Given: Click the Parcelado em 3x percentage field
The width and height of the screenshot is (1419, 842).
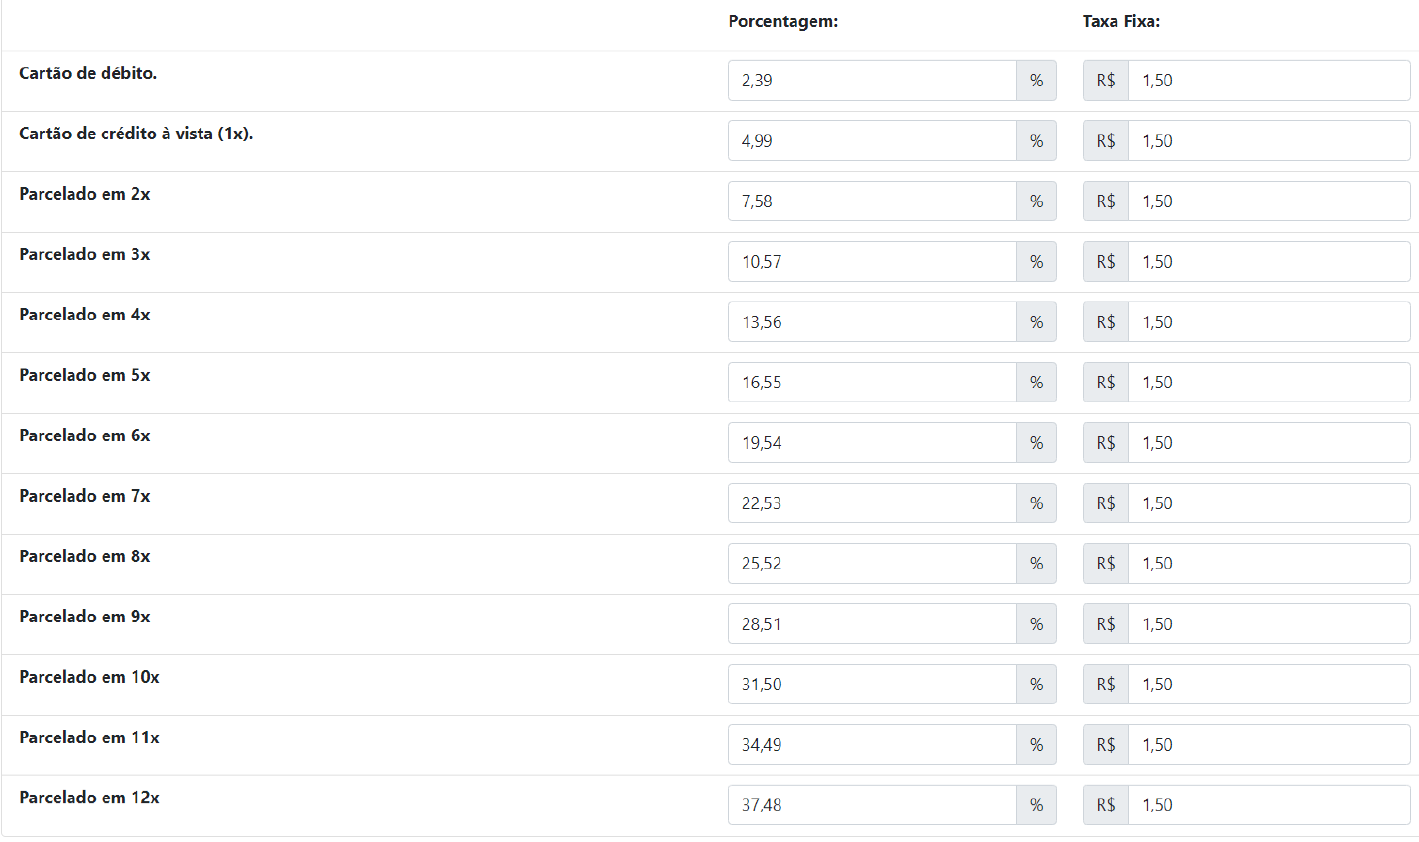Looking at the screenshot, I should 872,262.
